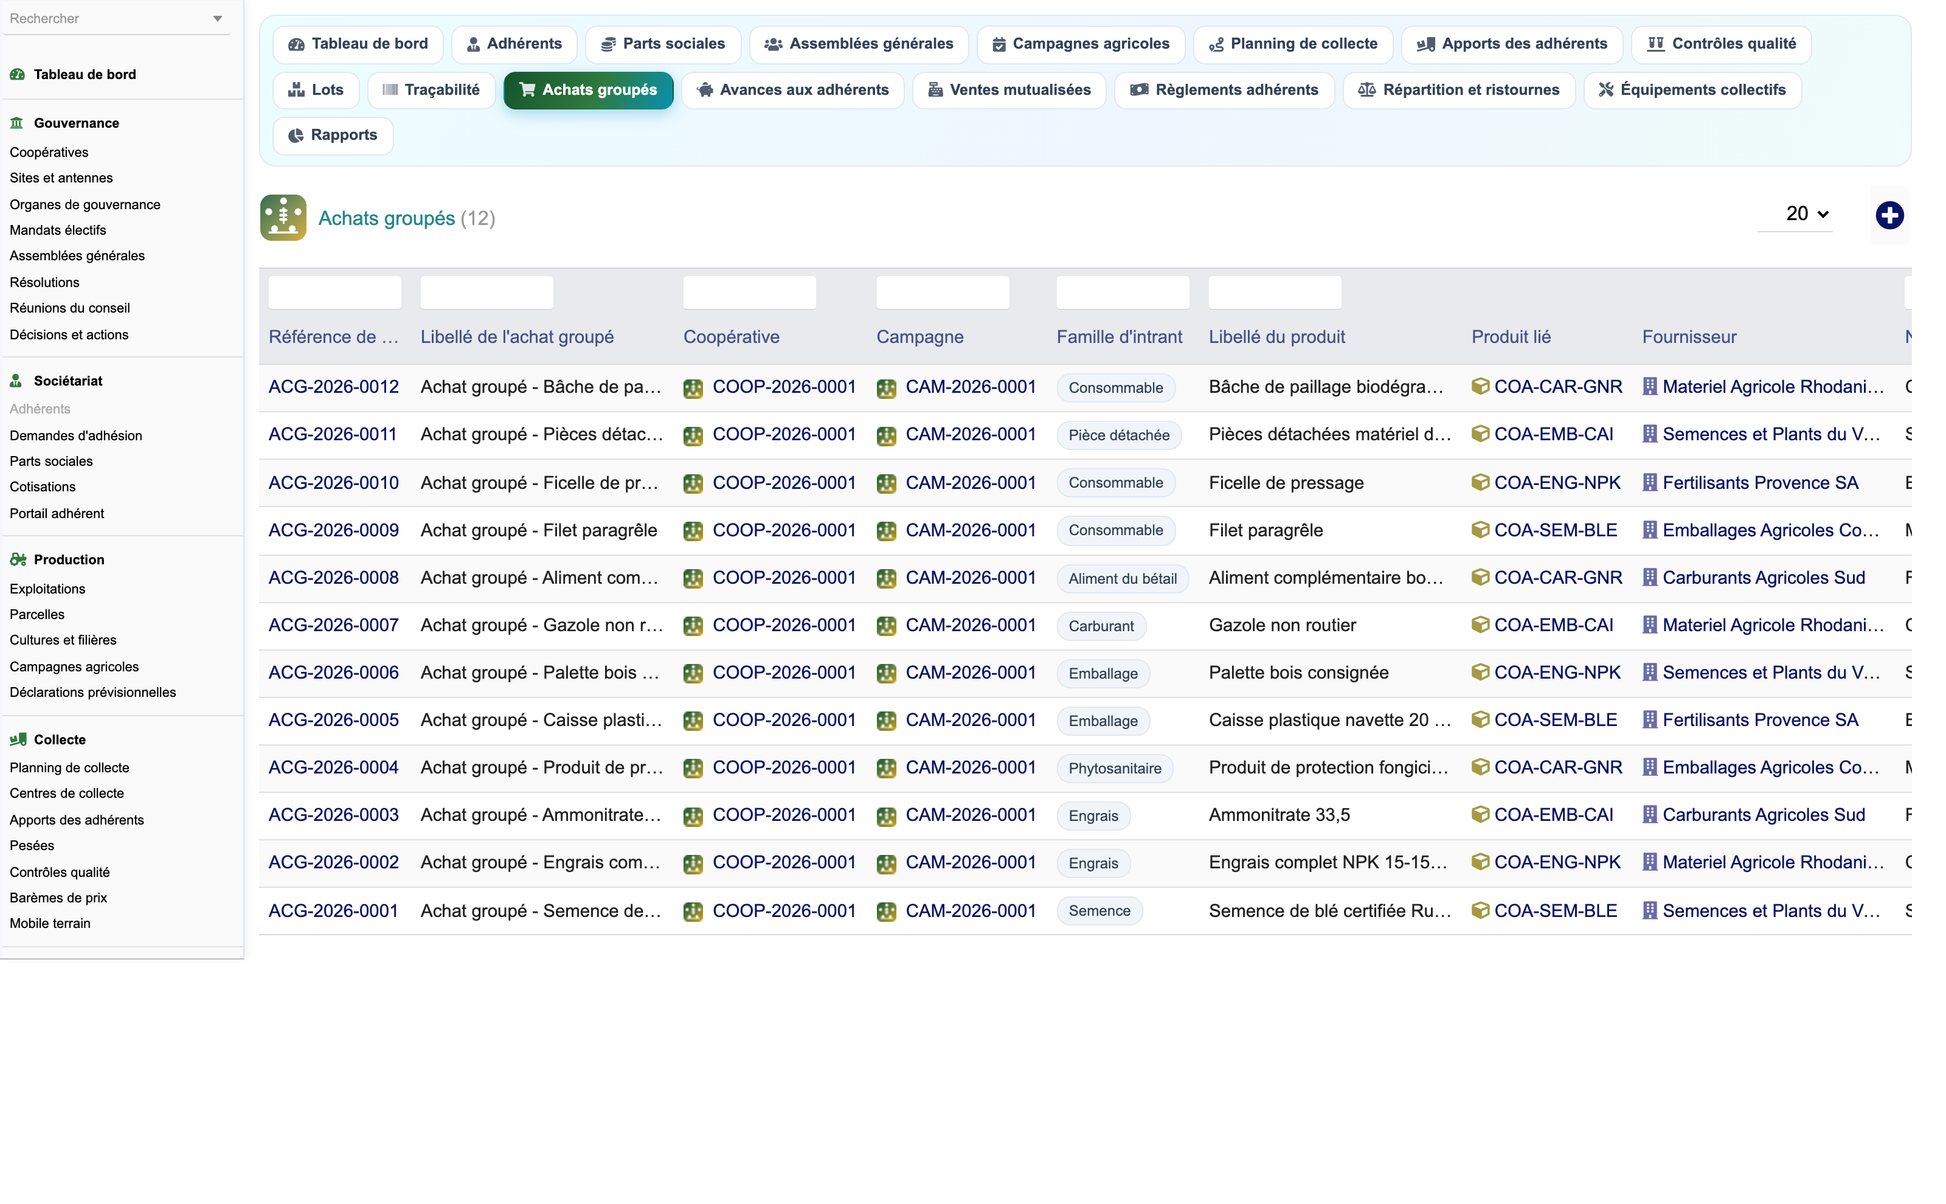The image size is (1946, 1204).
Task: Click supplier building icon in row ACG-2026-0005
Action: [x=1650, y=720]
